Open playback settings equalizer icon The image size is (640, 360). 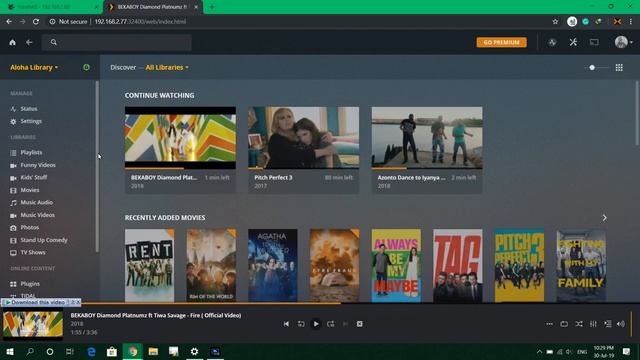pyautogui.click(x=593, y=324)
